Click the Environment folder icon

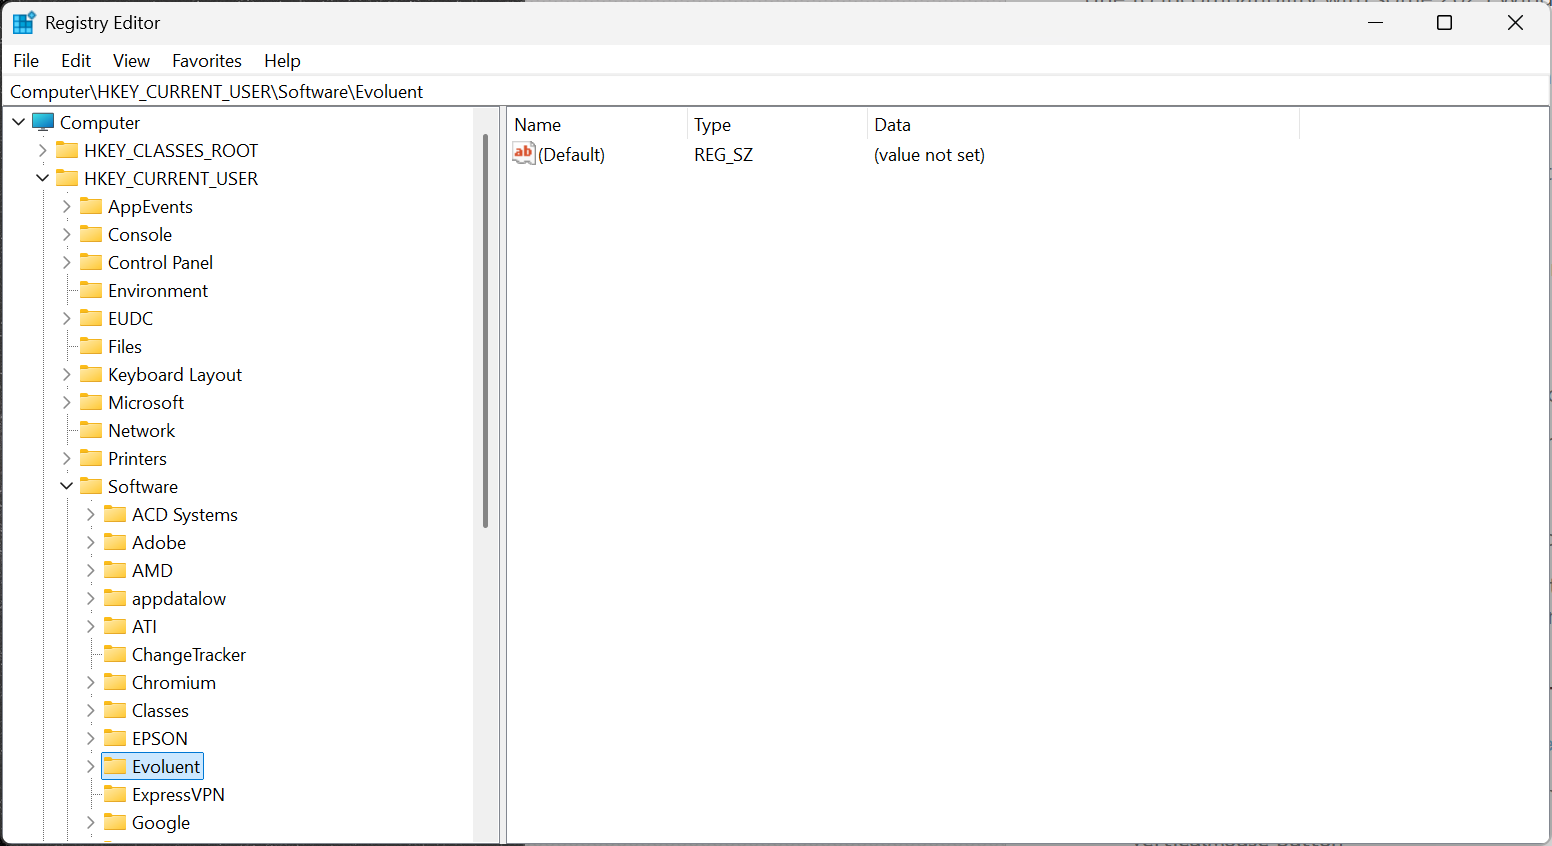coord(91,290)
